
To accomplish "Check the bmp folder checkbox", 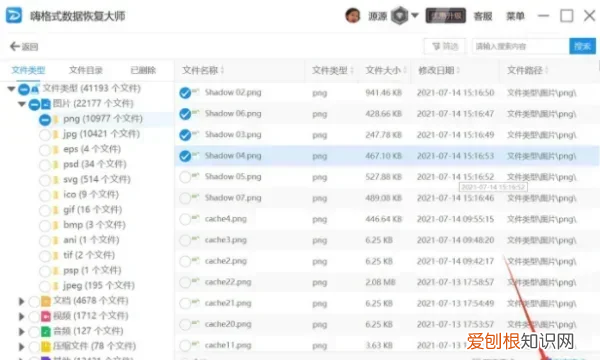I will 45,226.
